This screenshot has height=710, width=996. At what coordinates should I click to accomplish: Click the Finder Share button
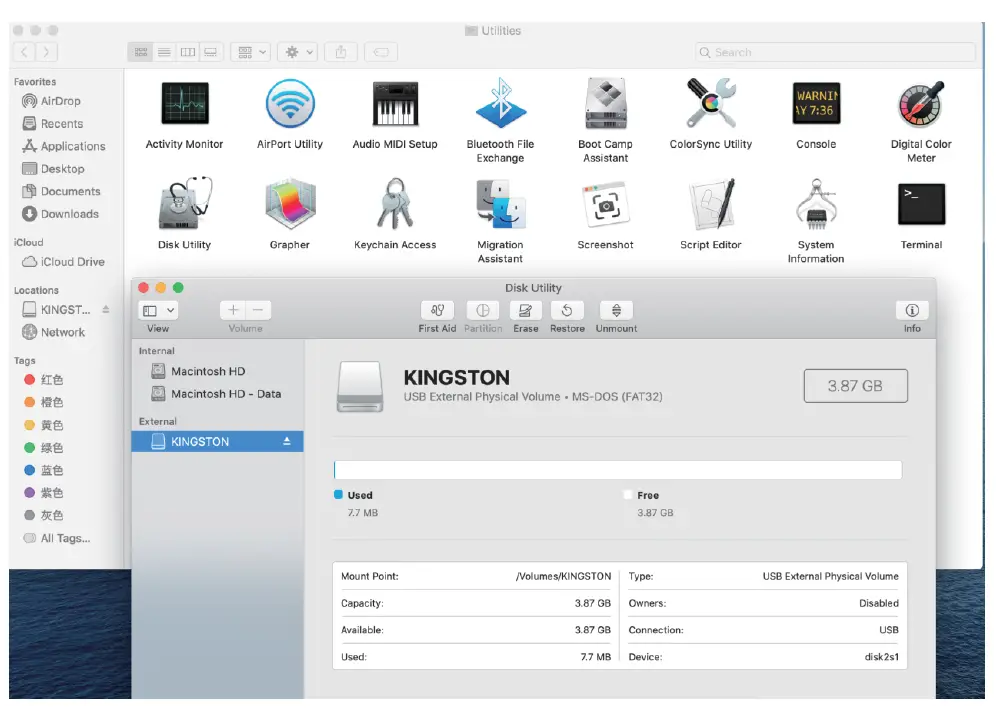[341, 52]
